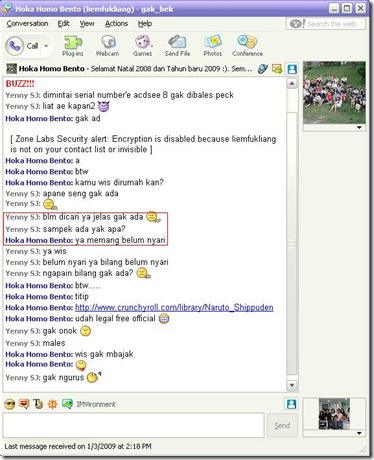Click the chat scrollbar down arrow
The width and height of the screenshot is (374, 460).
pos(292,385)
